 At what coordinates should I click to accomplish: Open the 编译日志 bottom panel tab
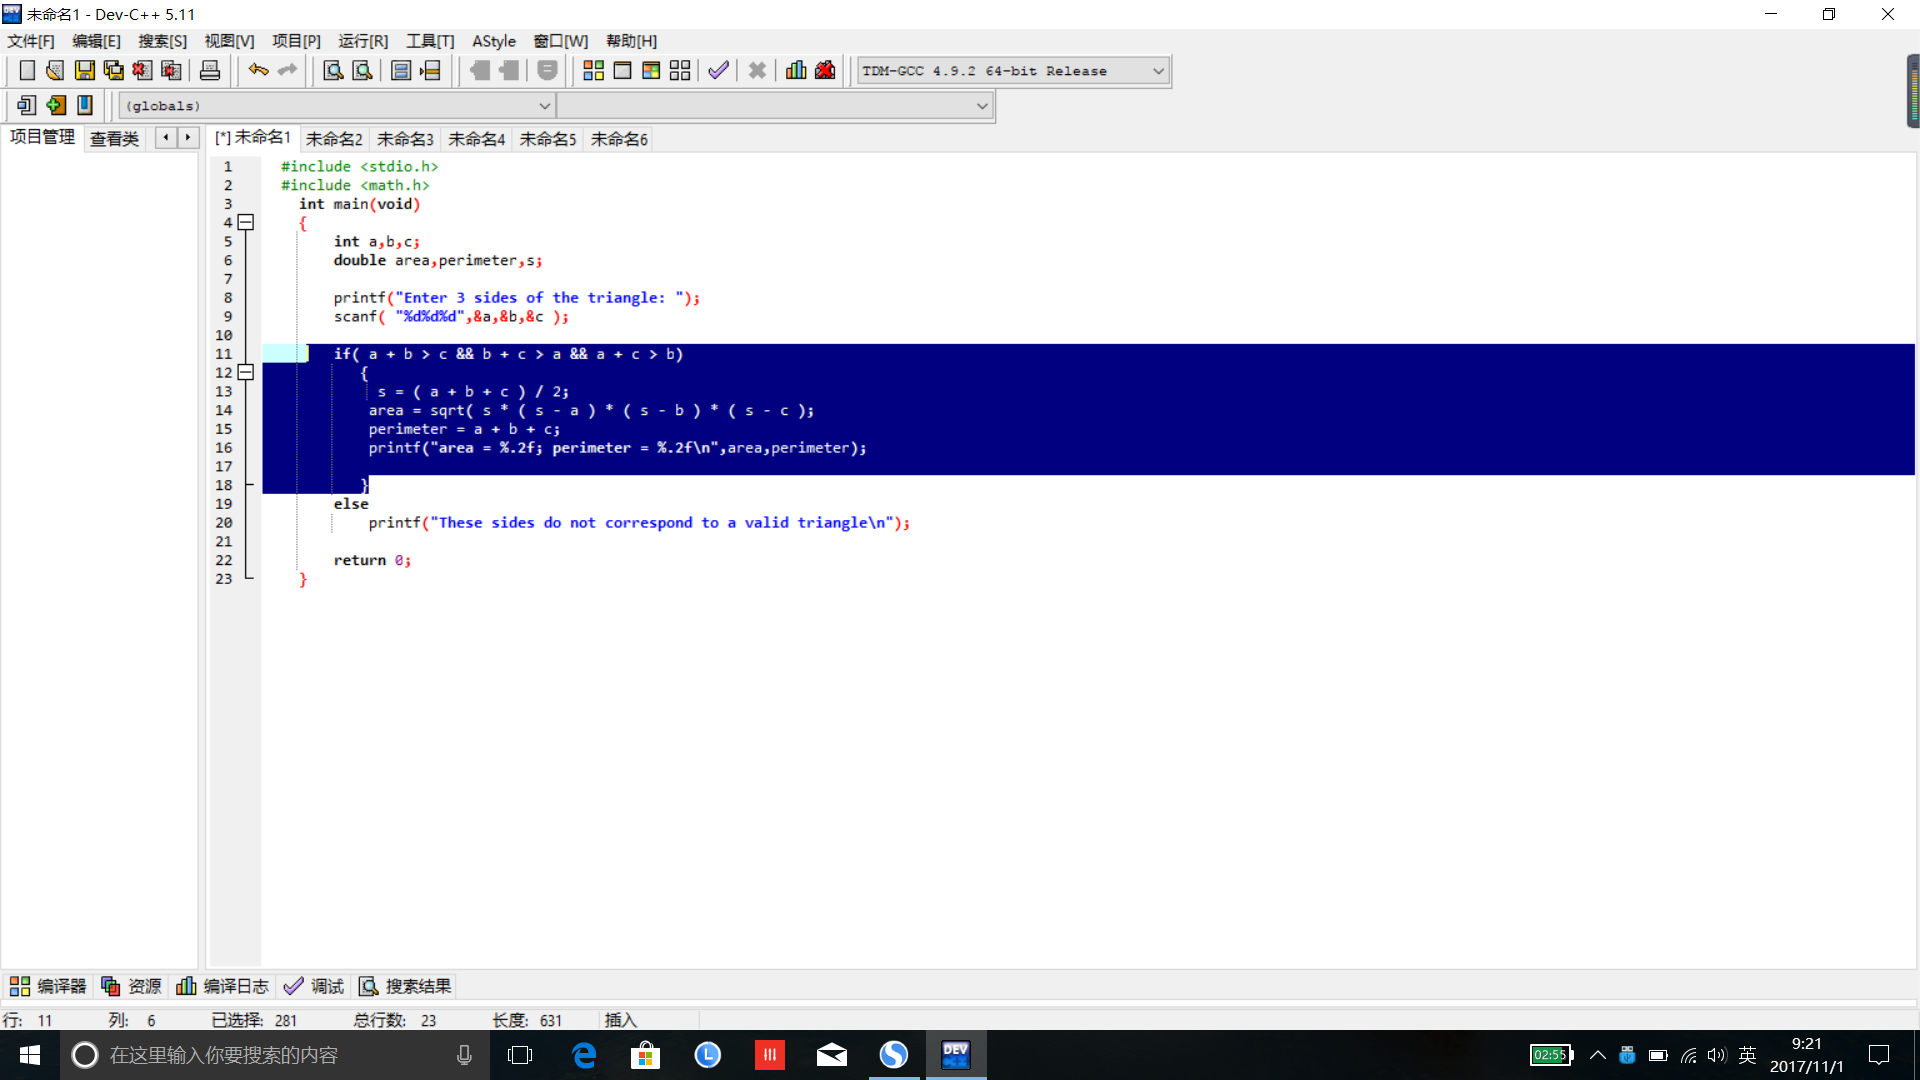(x=222, y=986)
